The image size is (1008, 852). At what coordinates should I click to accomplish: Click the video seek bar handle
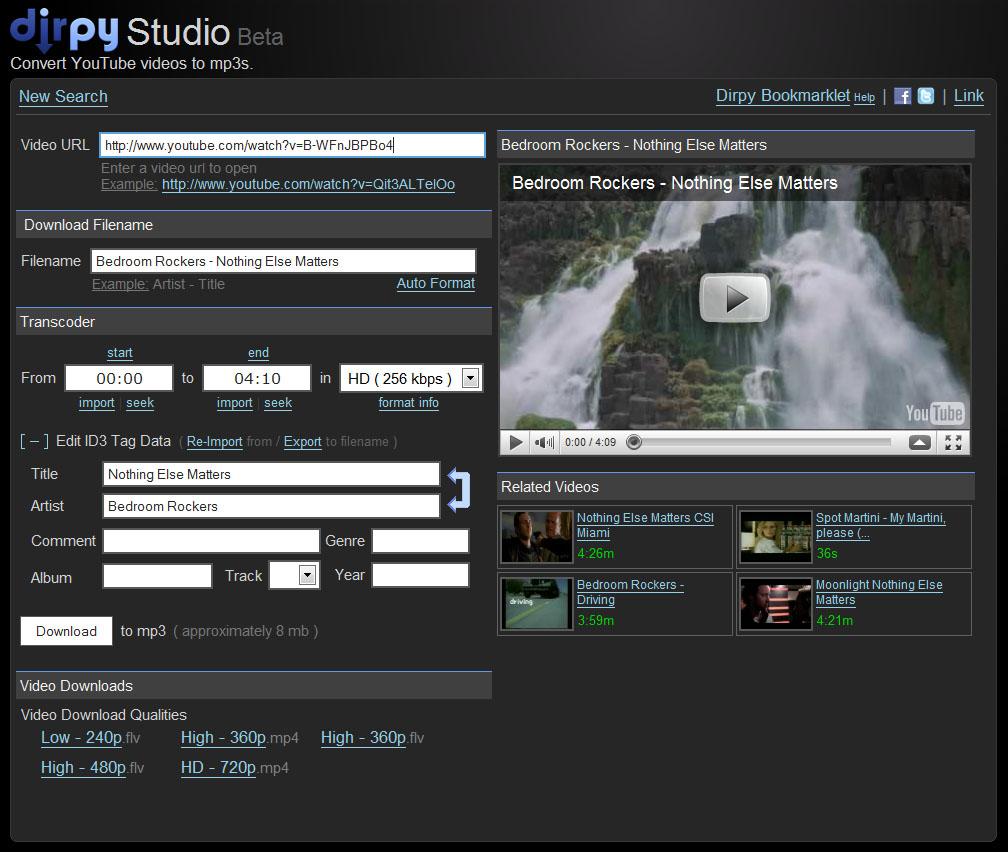(634, 442)
